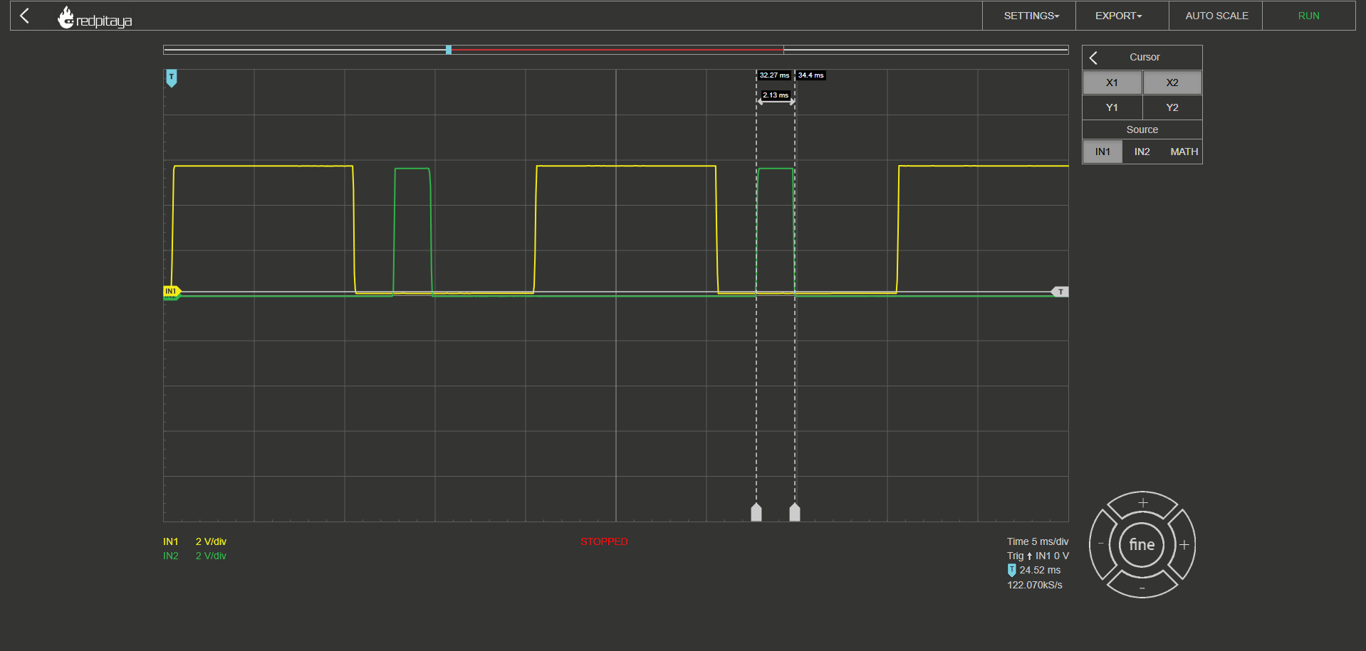
Task: Start acquisition with the RUN button
Action: 1308,16
